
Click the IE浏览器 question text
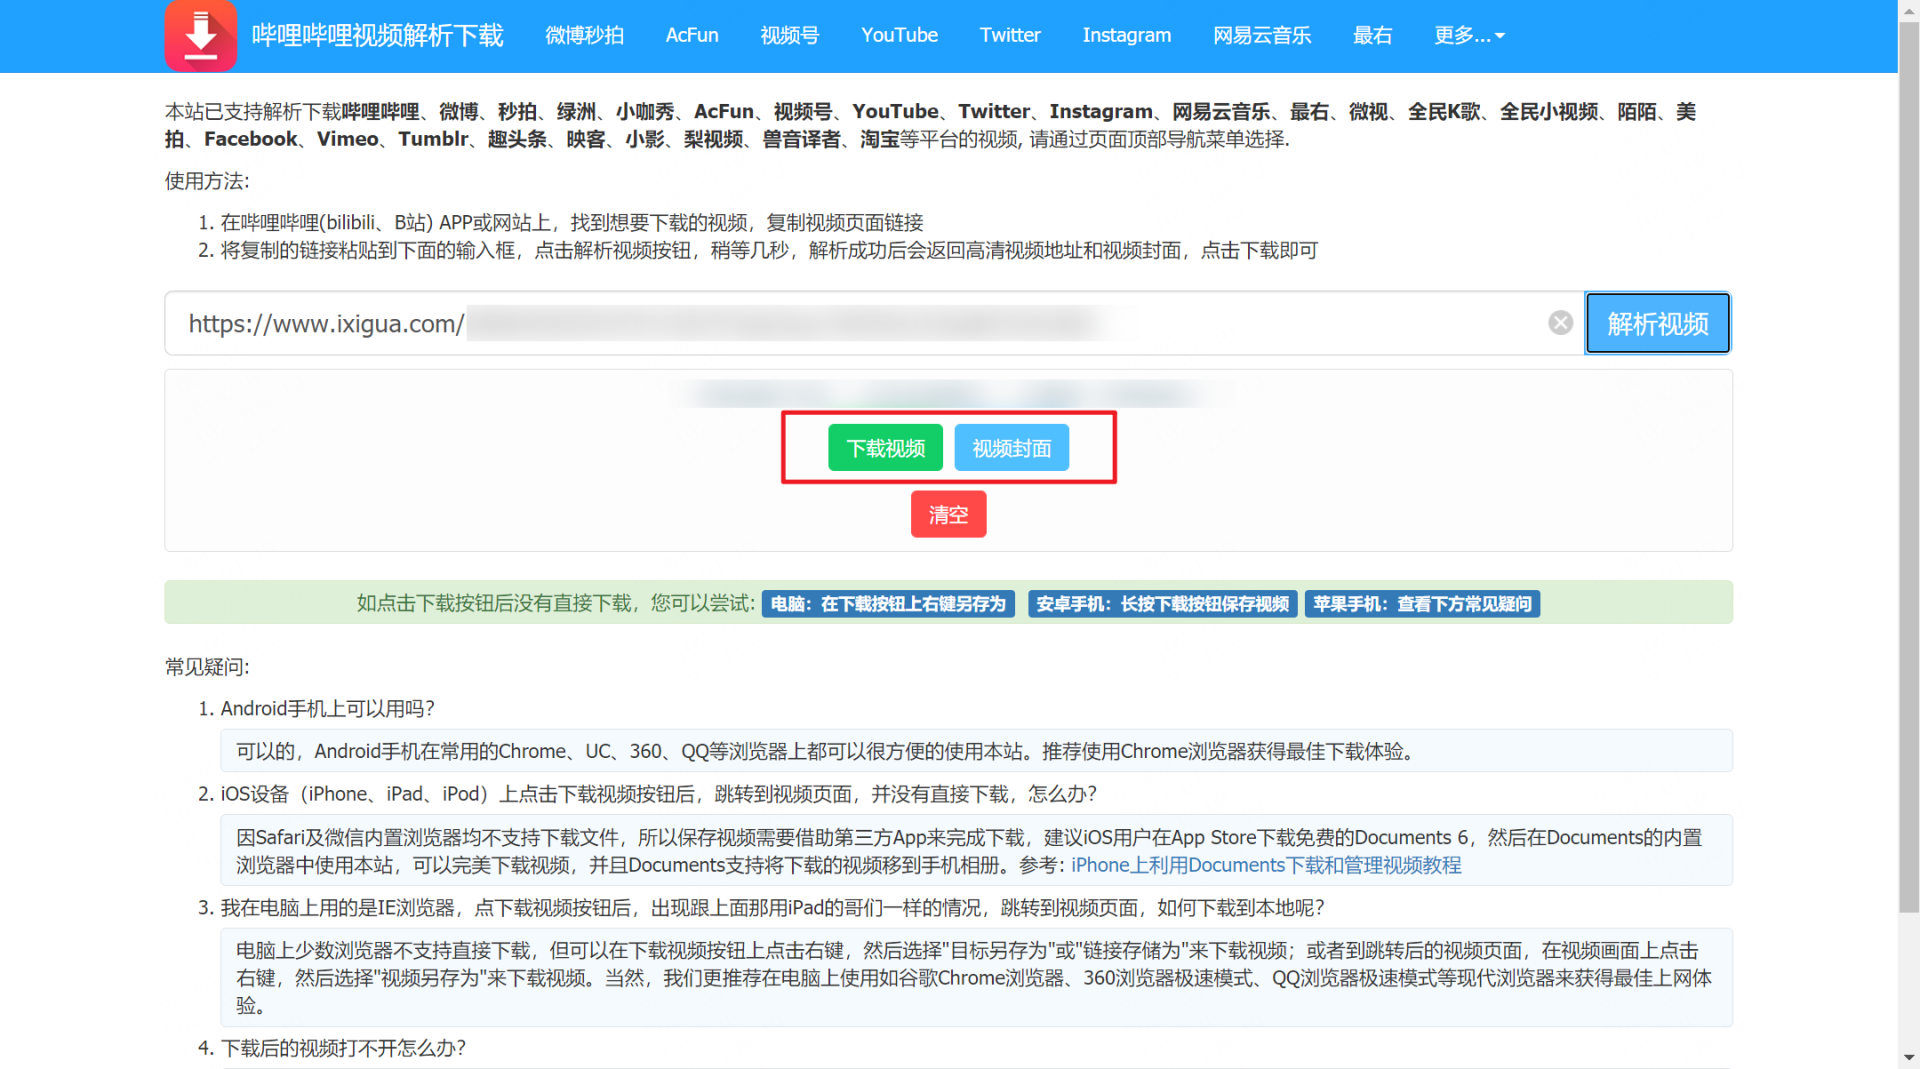point(772,908)
